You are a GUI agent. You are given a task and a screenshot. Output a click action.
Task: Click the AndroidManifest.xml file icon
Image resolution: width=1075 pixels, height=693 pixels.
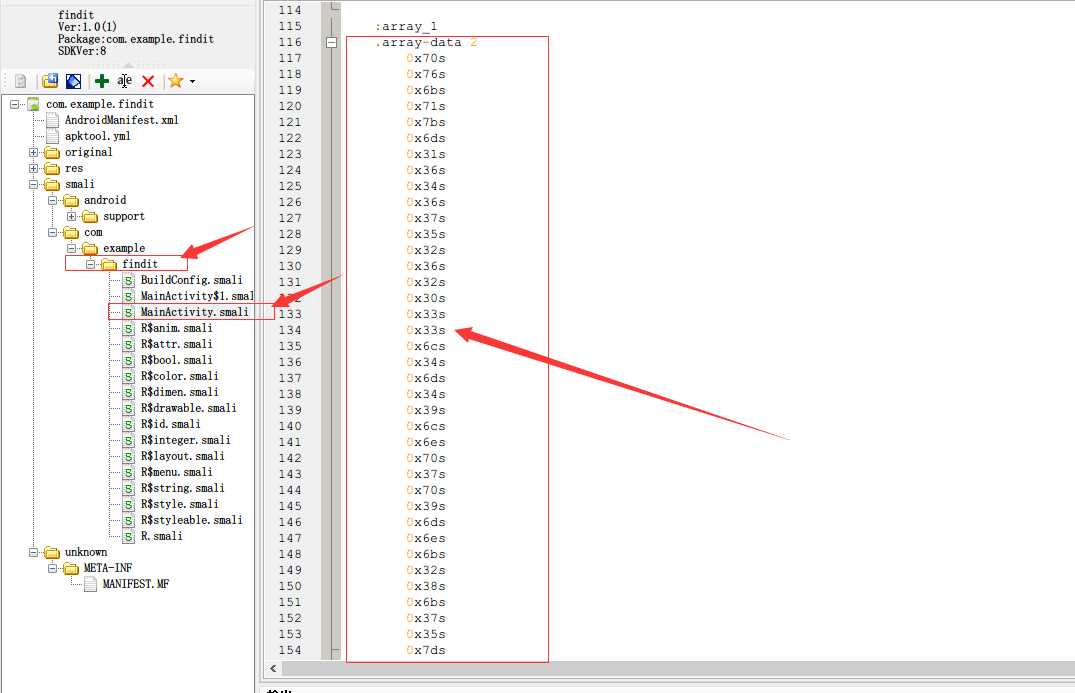[x=52, y=120]
